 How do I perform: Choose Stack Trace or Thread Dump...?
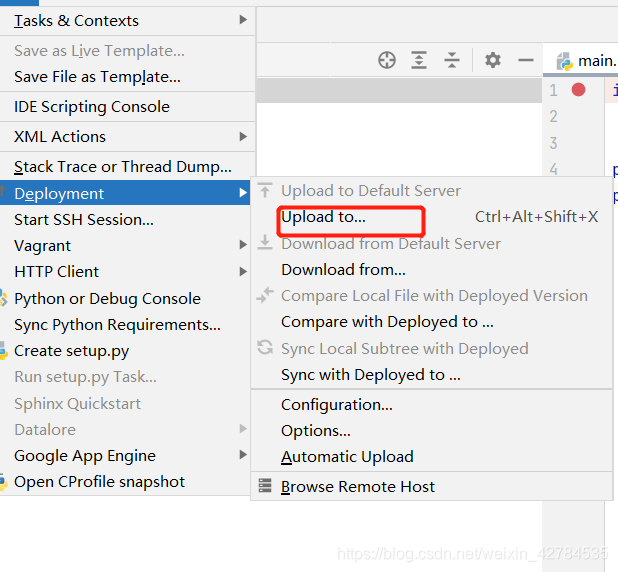tap(128, 167)
